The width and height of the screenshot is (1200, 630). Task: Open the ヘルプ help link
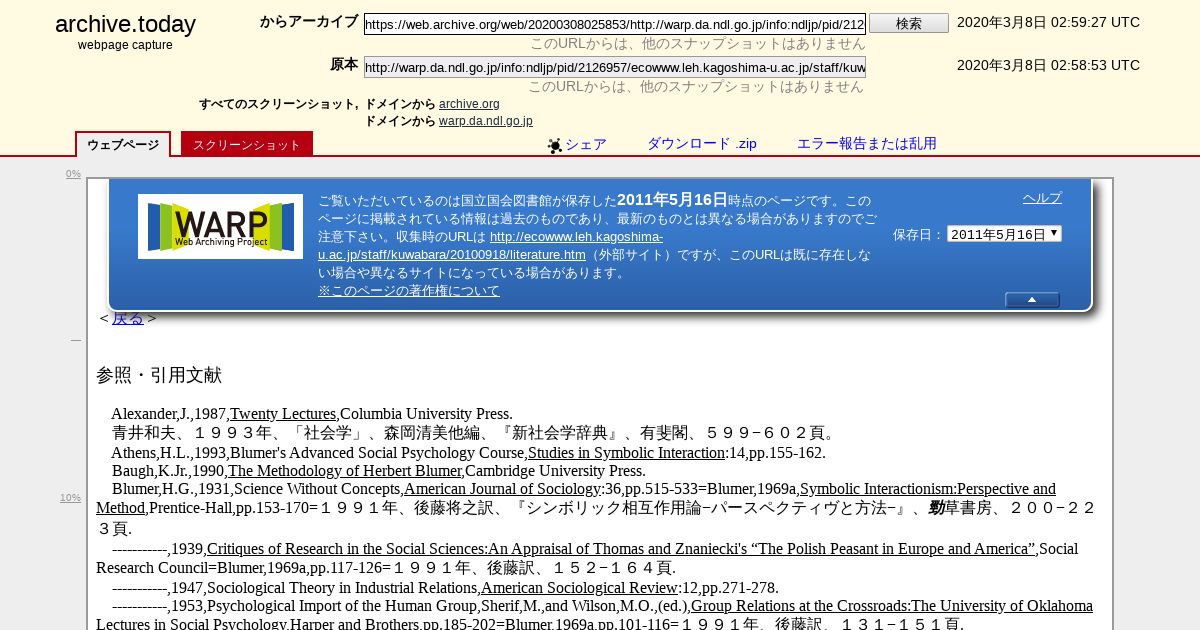click(1042, 198)
